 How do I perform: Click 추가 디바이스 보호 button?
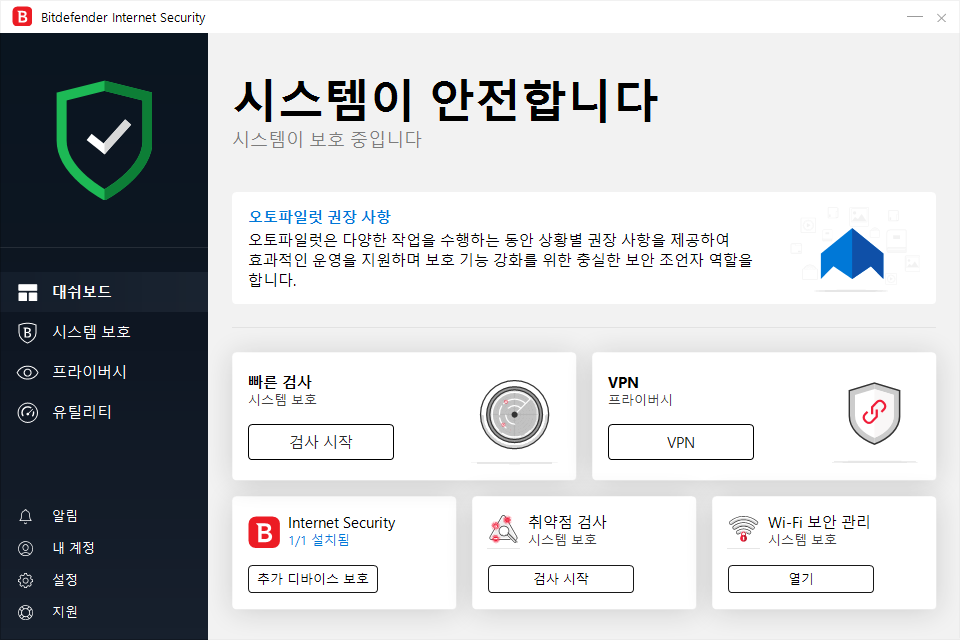(x=313, y=579)
